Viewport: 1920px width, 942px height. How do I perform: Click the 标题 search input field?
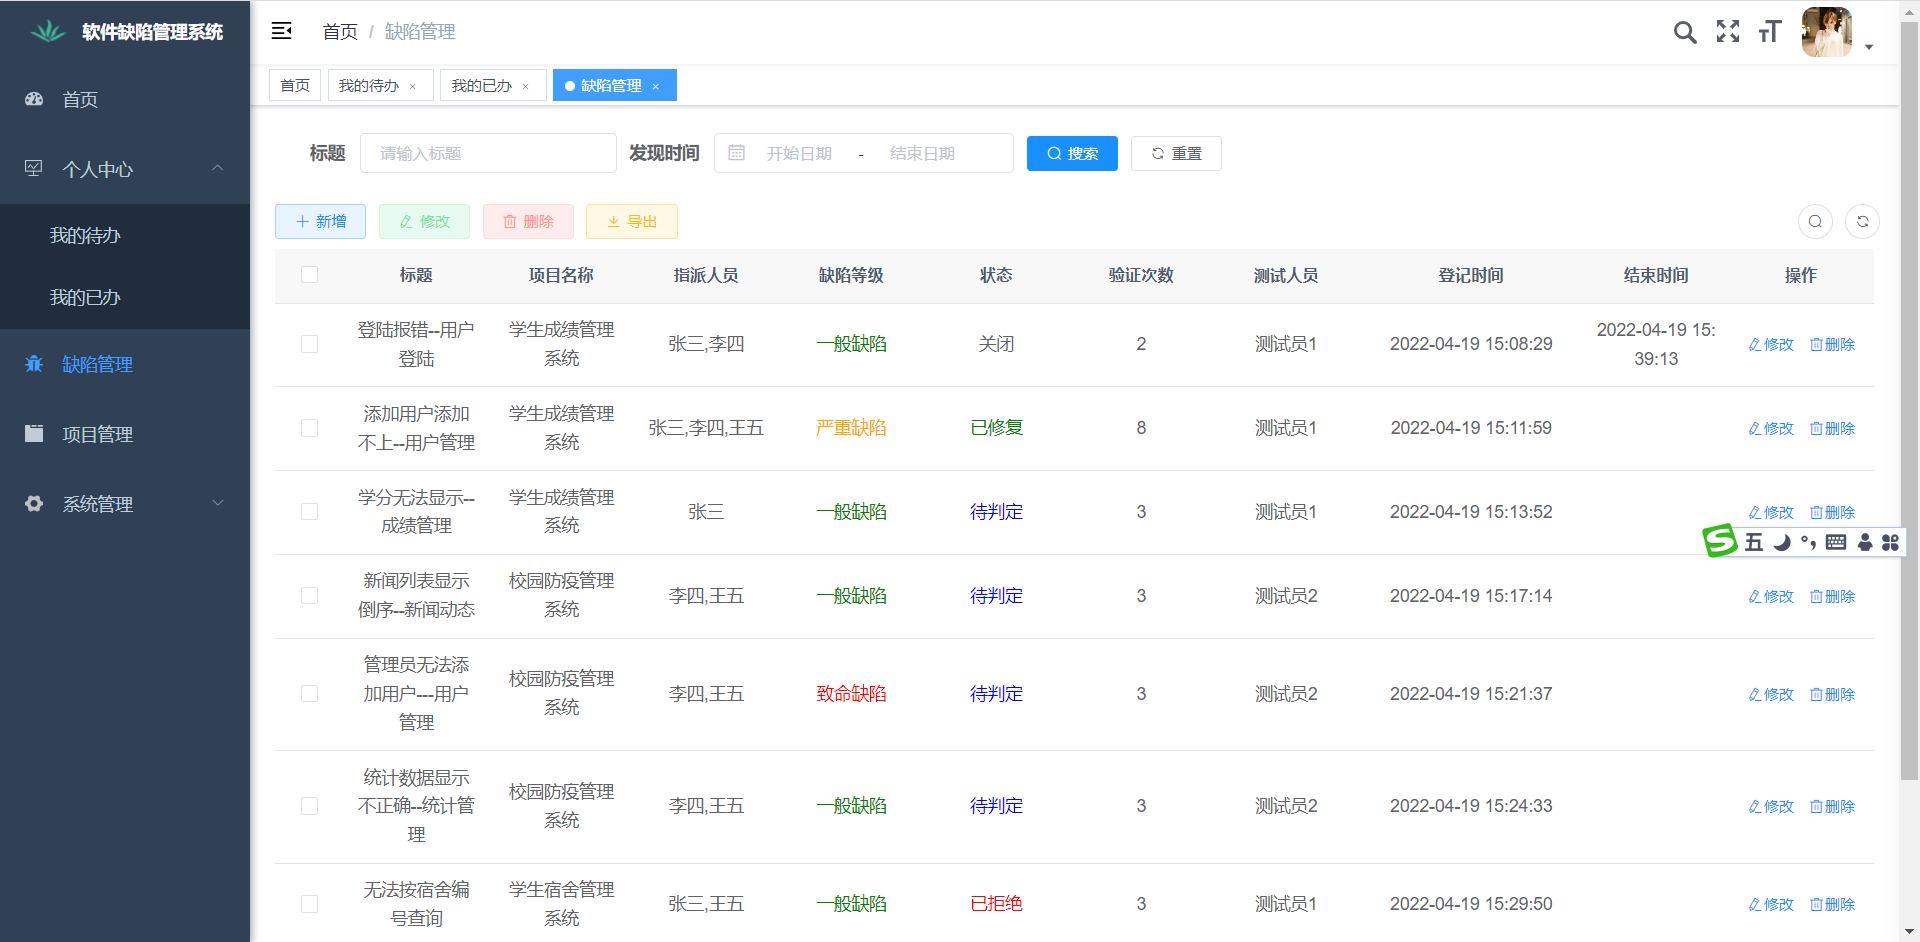(x=488, y=153)
